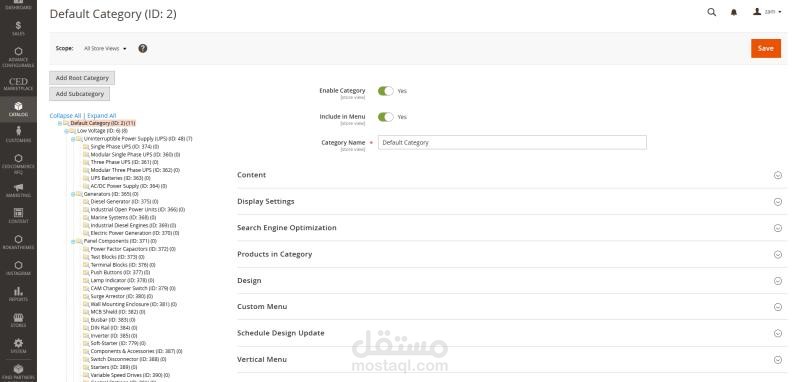Open Advance Configurable sidebar item
This screenshot has width=800, height=382.
pos(18,57)
